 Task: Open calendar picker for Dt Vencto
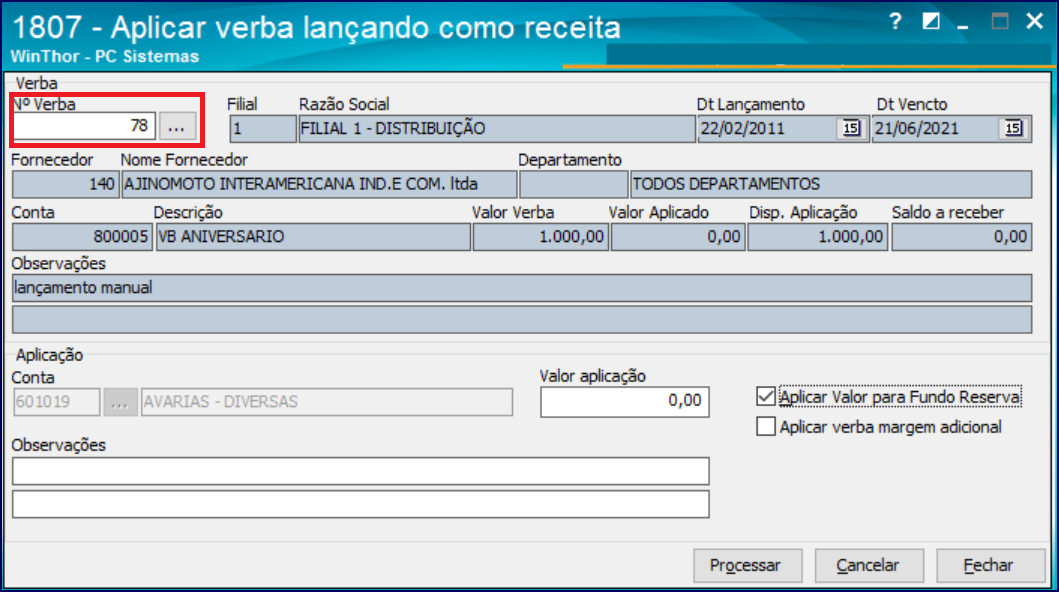pyautogui.click(x=1013, y=128)
